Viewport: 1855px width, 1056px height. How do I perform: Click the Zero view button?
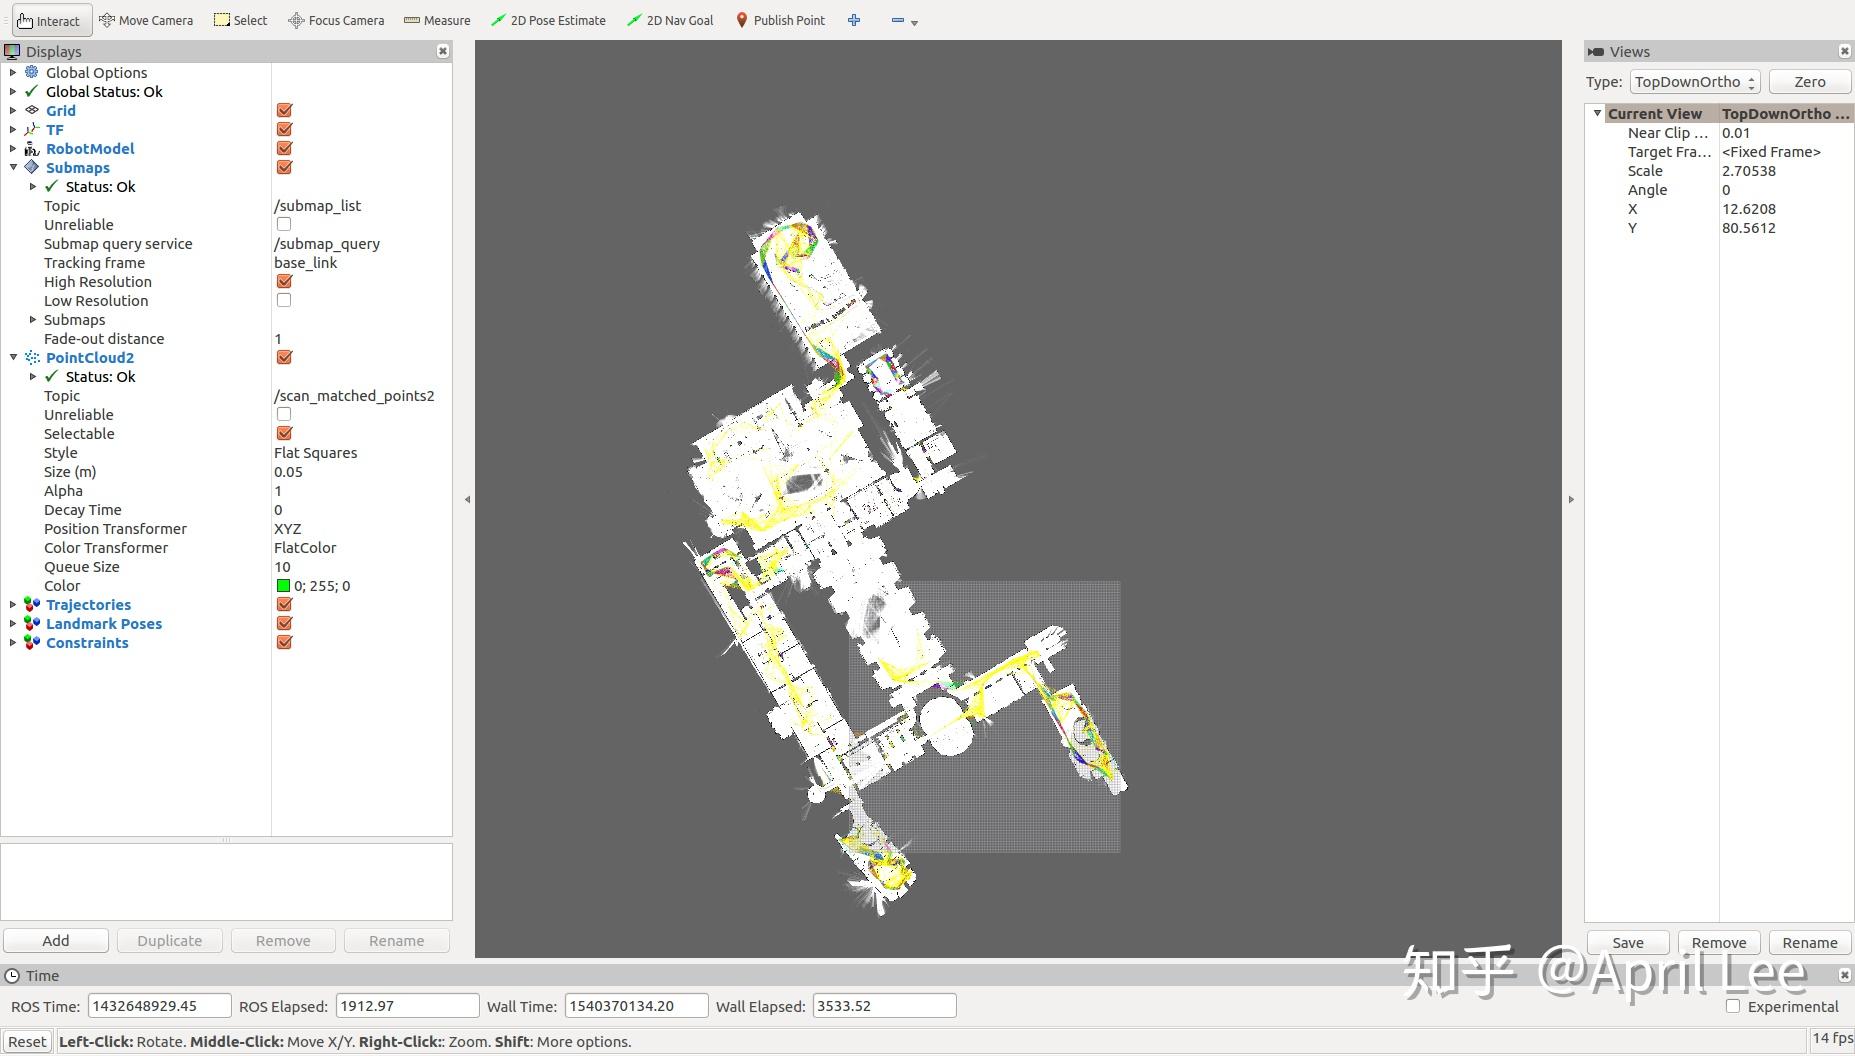coord(1810,82)
